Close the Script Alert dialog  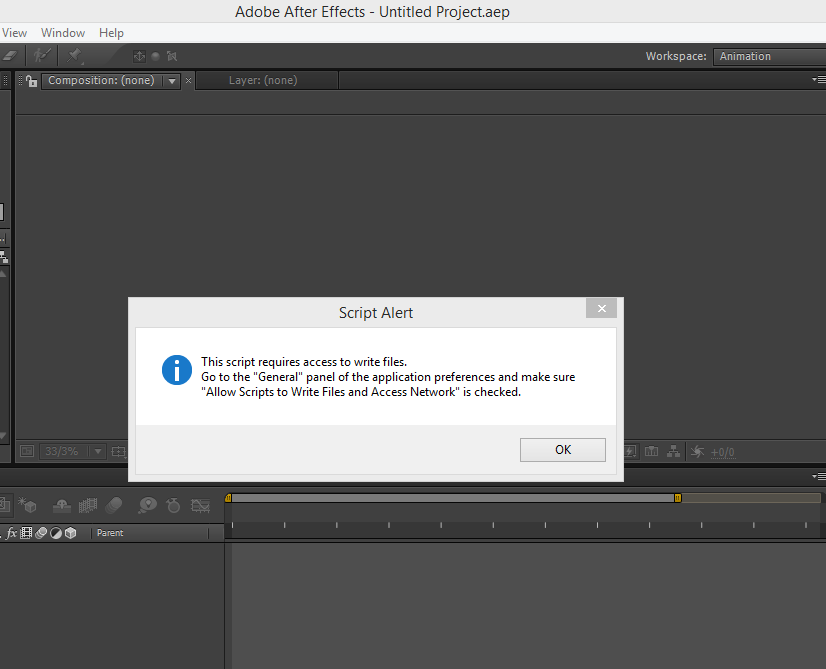[x=602, y=308]
